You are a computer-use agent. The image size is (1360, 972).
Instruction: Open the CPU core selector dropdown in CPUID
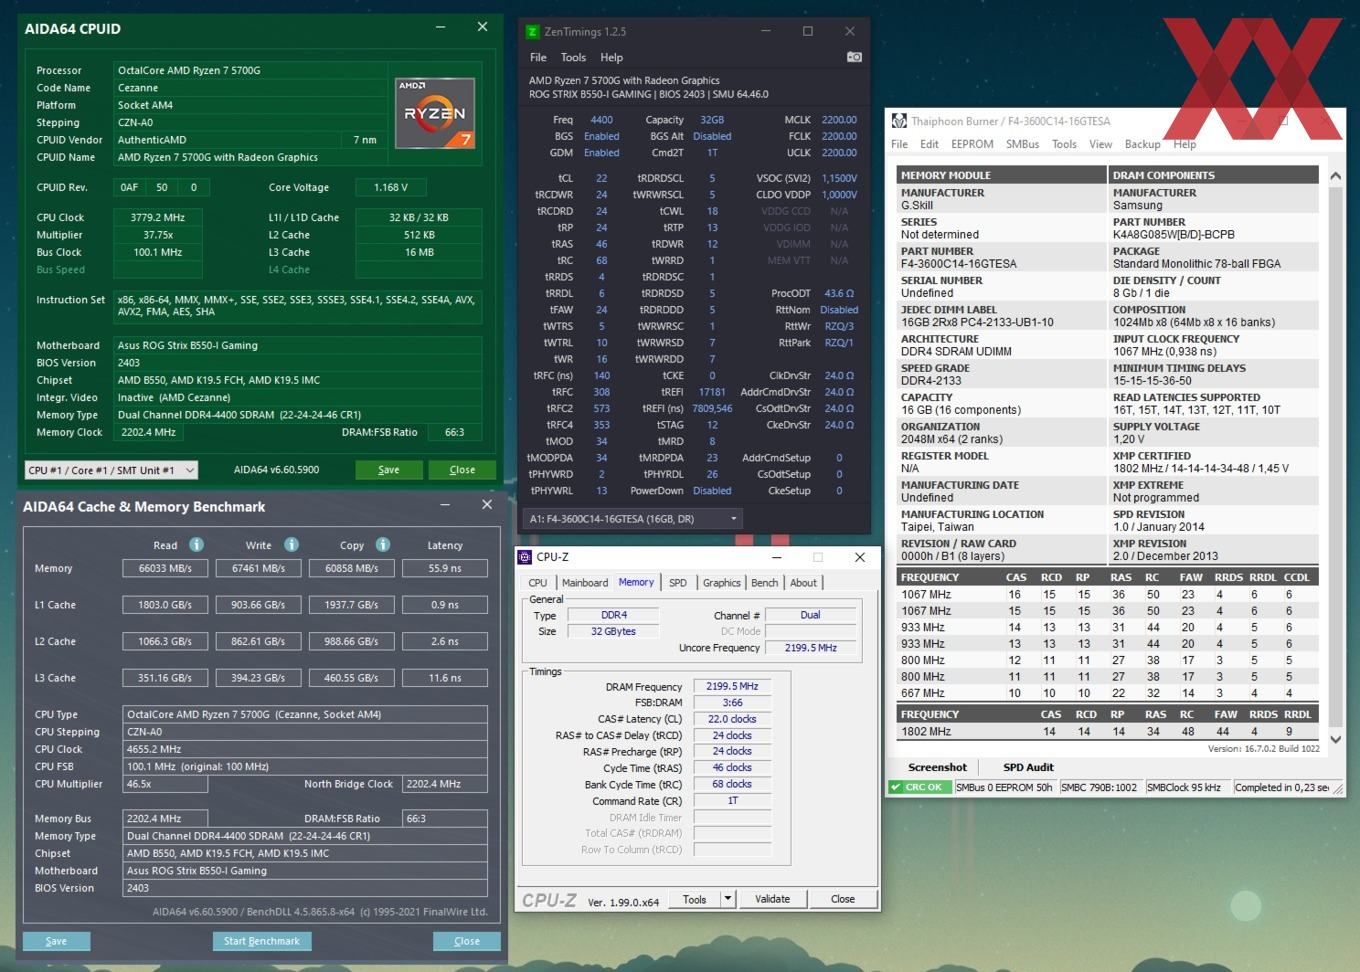tap(111, 470)
